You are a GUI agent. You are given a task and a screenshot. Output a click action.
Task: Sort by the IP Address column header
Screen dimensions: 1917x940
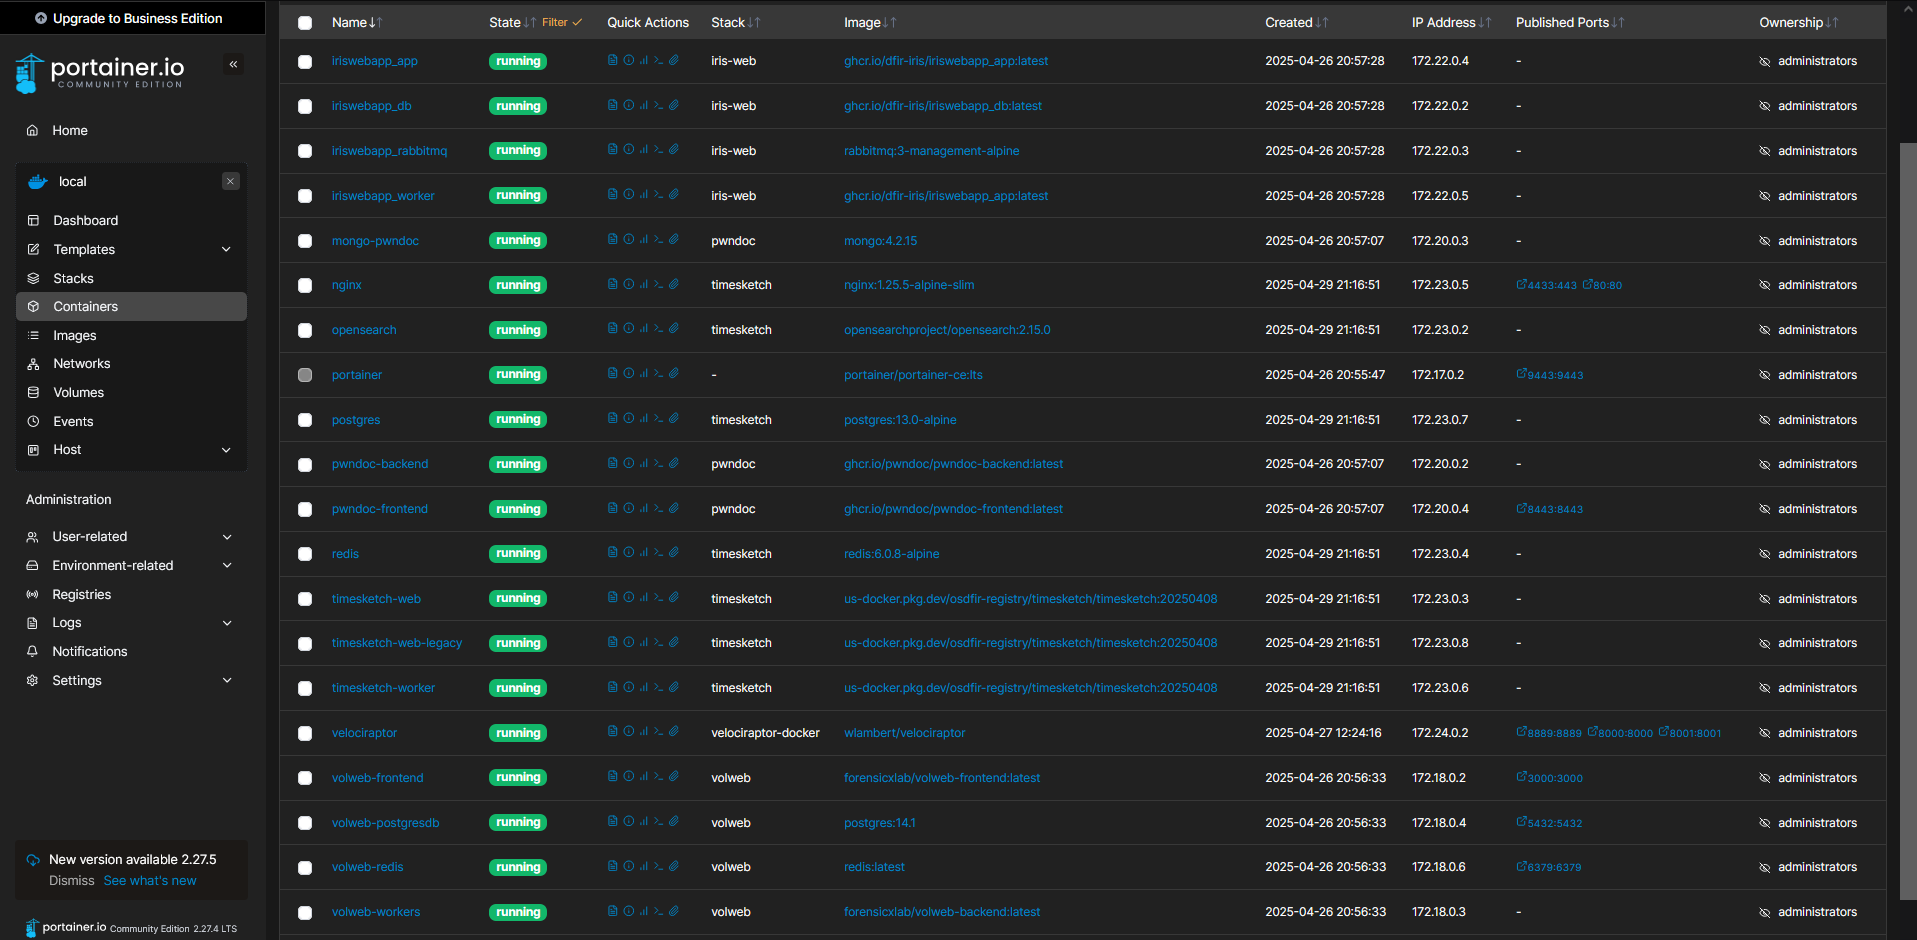coord(1451,22)
